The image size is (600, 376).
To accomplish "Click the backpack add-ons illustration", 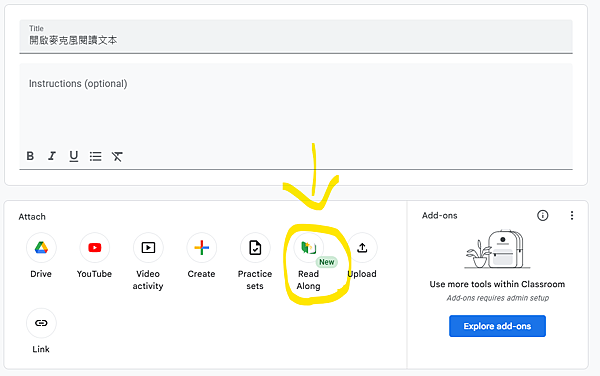I will point(497,249).
